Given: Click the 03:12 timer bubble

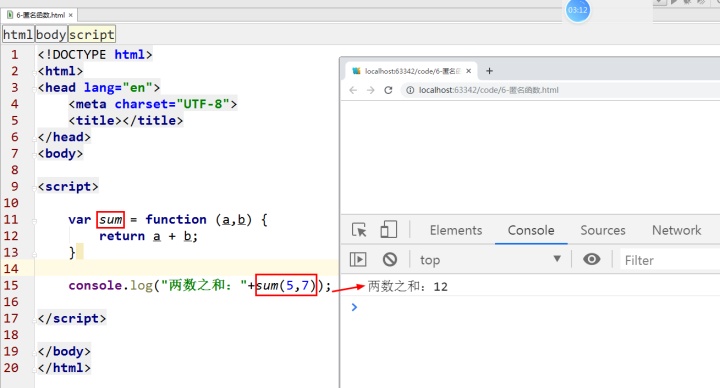Looking at the screenshot, I should [x=578, y=10].
